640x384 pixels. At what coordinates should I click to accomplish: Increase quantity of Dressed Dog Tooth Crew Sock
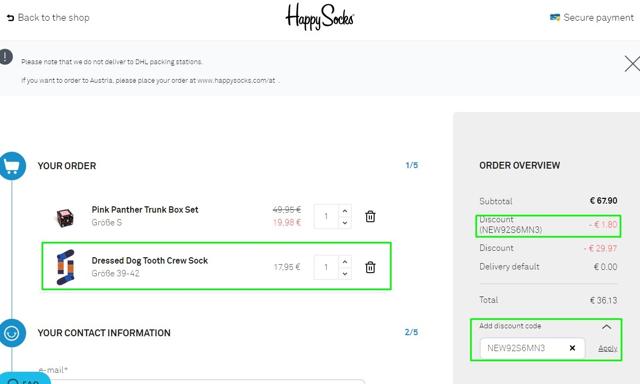[x=345, y=262]
